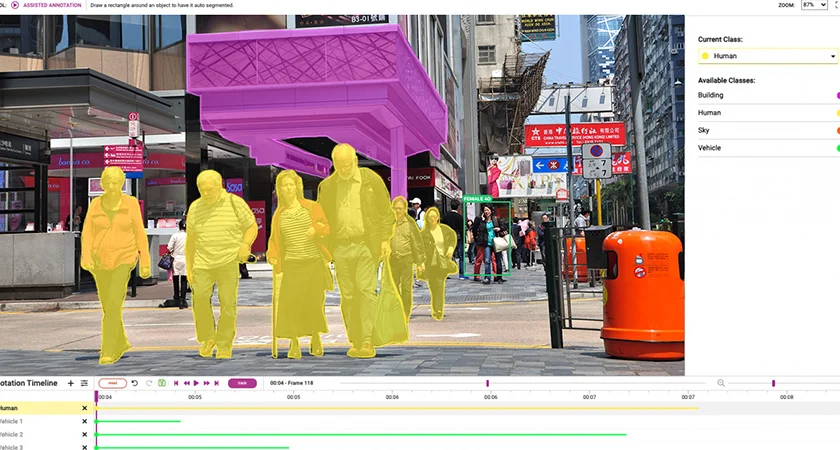Click the timeline zoom magnifier icon
Screen dimensions: 840x450
(721, 383)
